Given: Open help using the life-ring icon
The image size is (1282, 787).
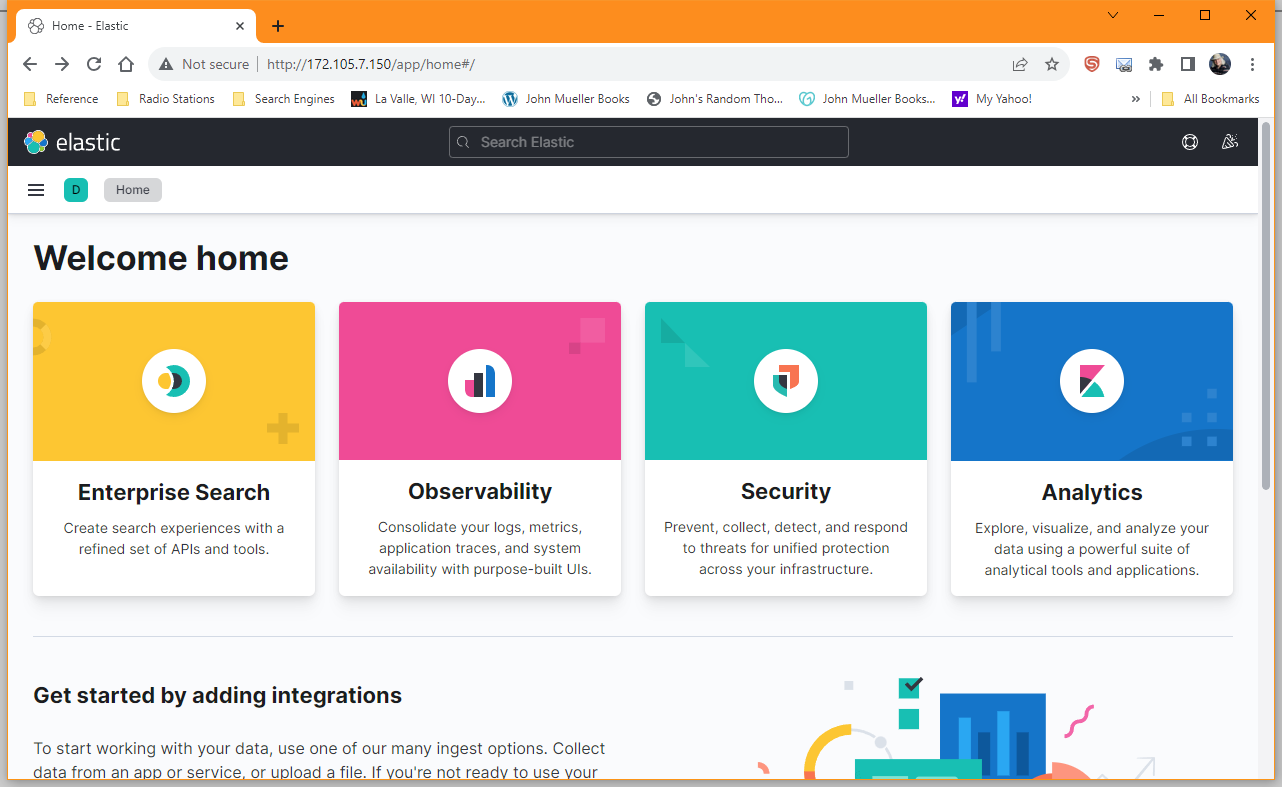Looking at the screenshot, I should pos(1189,142).
